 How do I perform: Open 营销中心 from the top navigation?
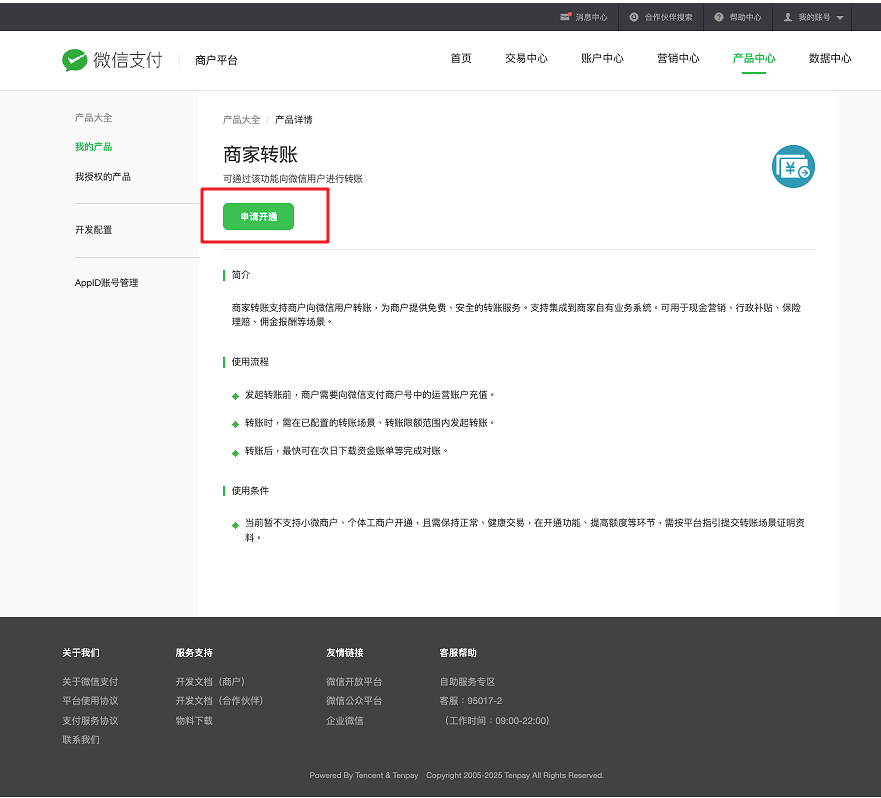(x=678, y=59)
